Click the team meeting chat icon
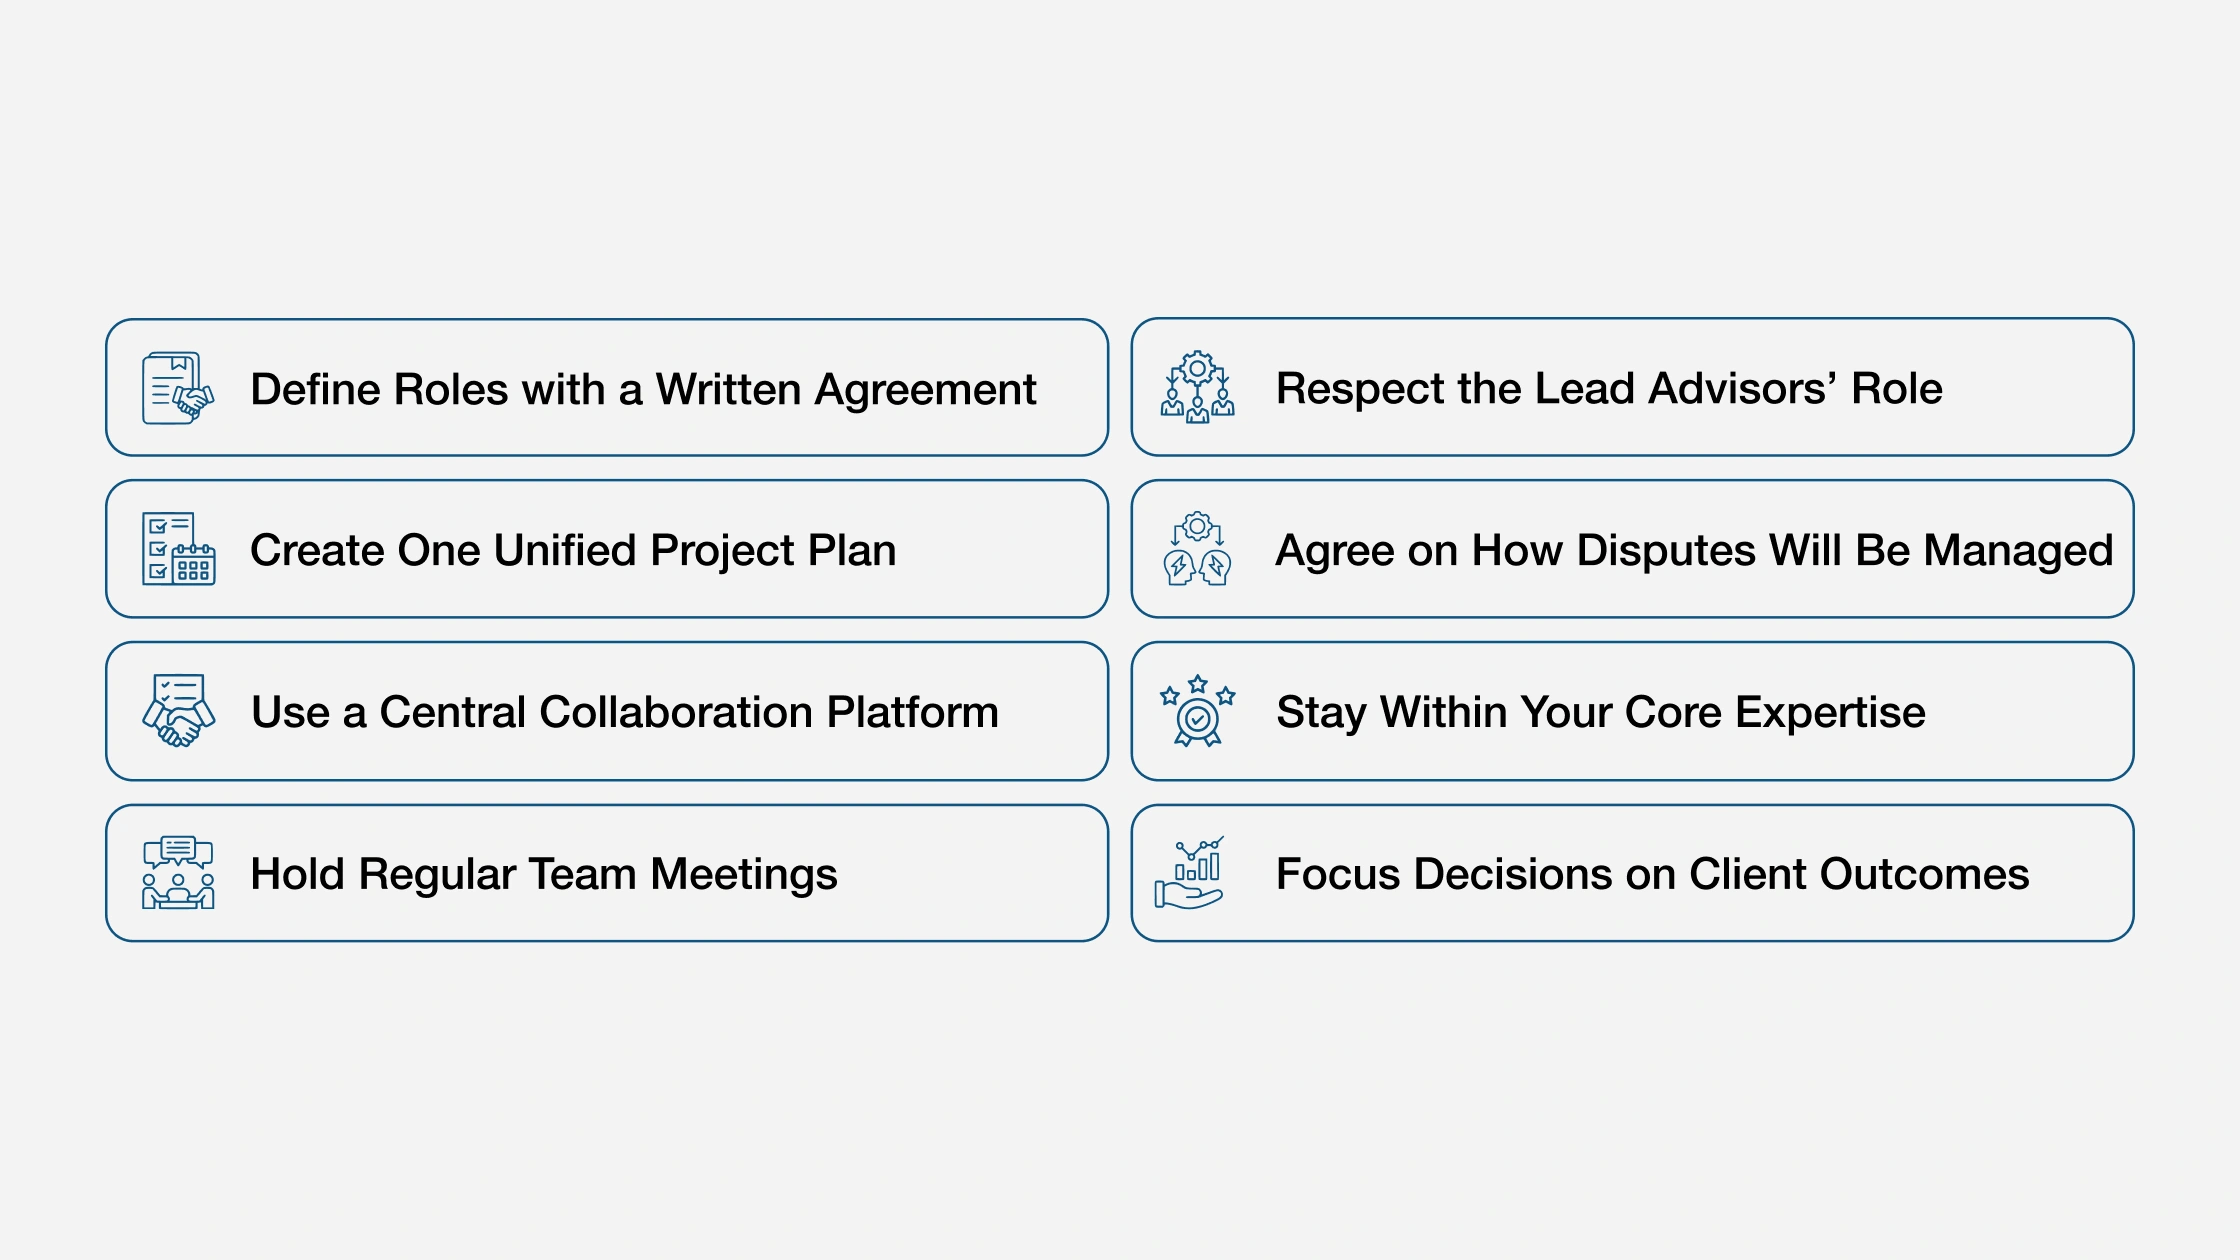 tap(178, 873)
